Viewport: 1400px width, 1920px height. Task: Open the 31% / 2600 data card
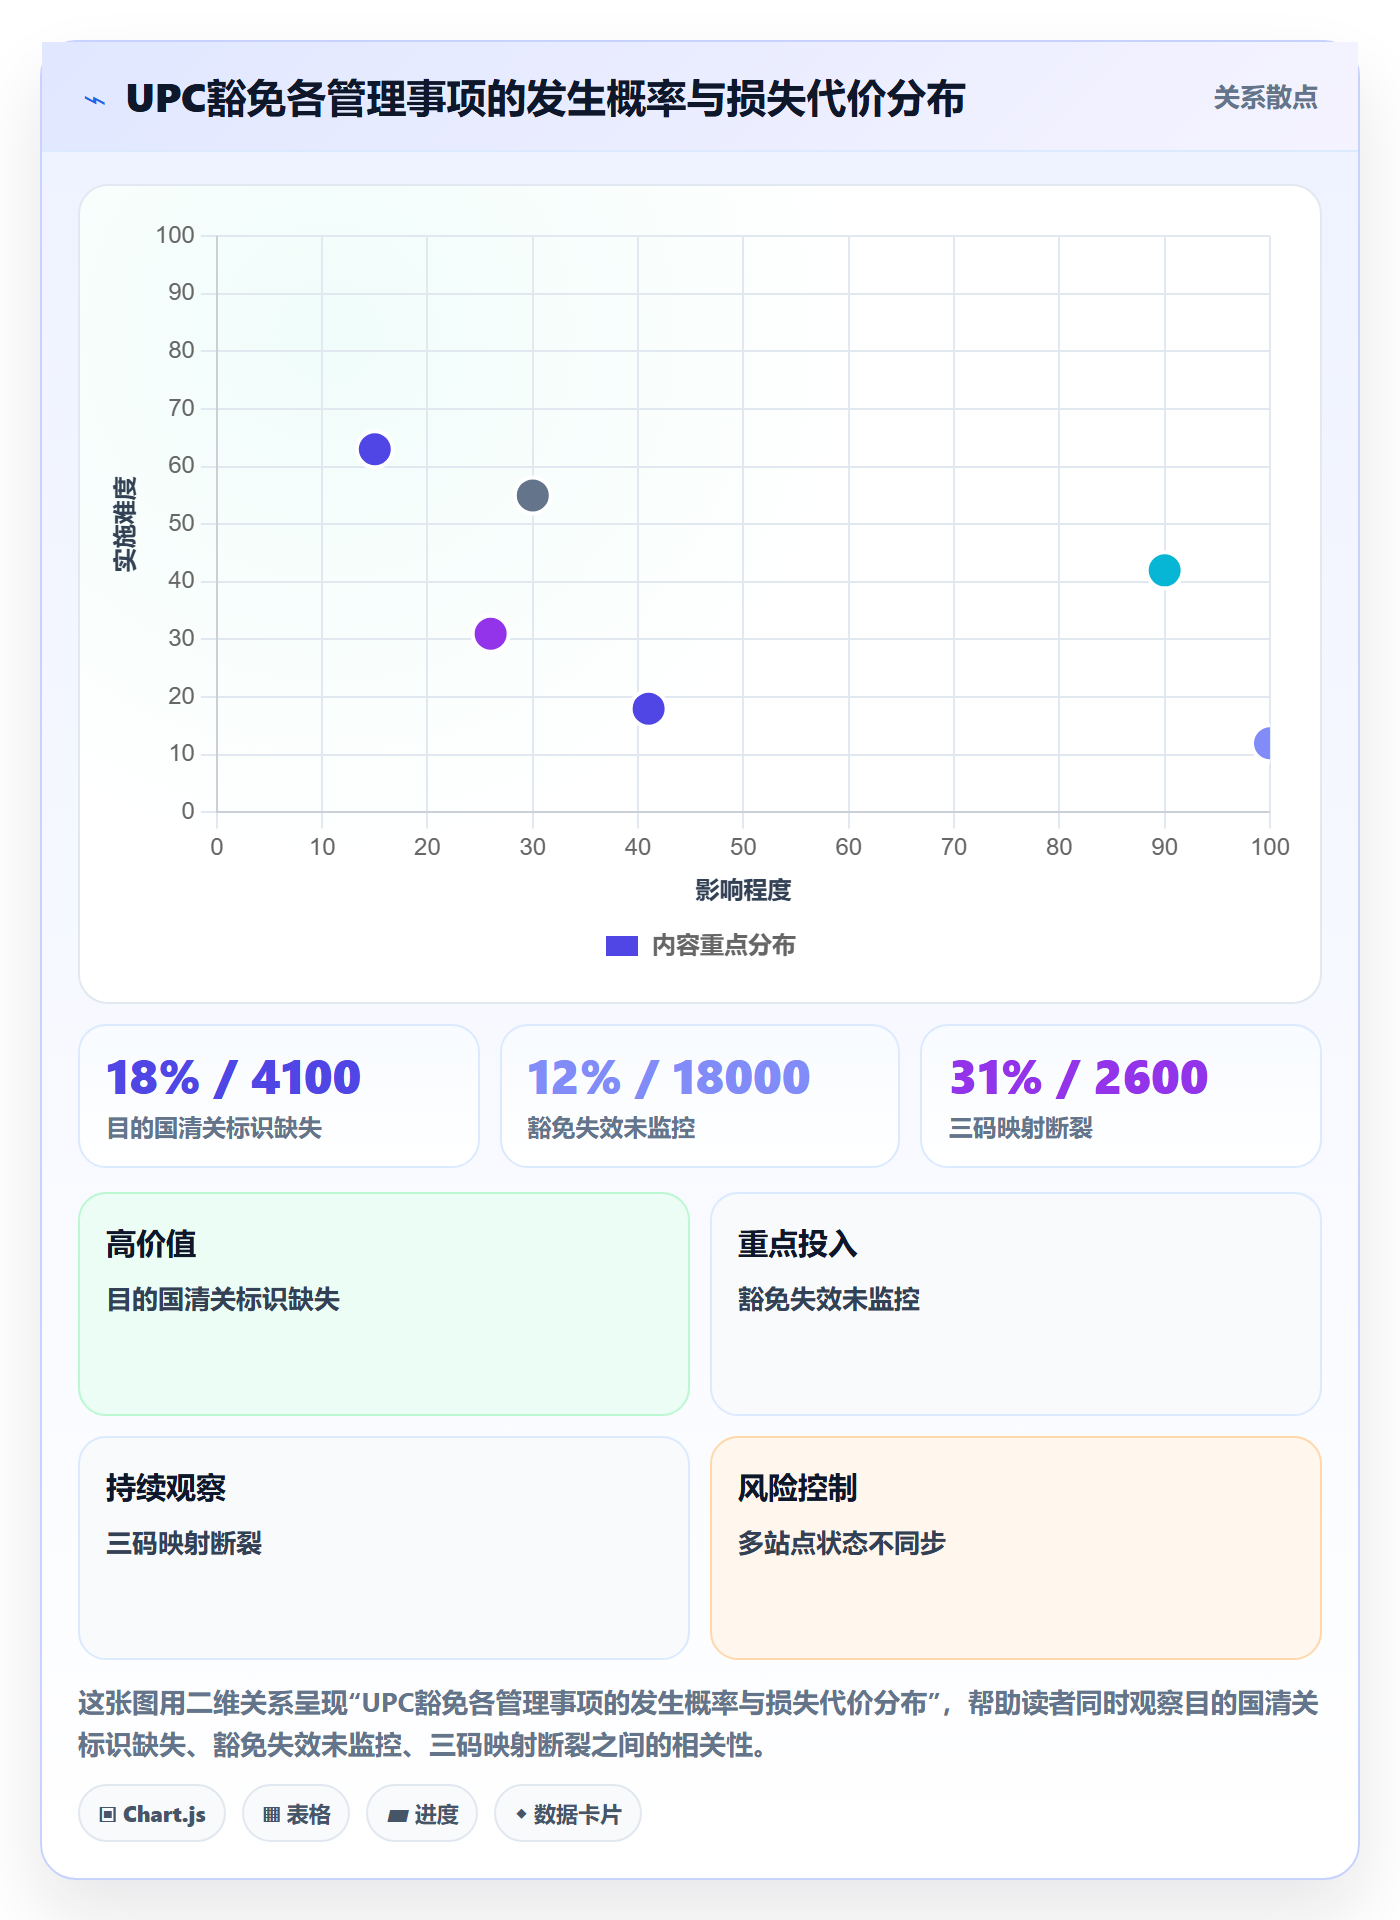point(1121,1096)
